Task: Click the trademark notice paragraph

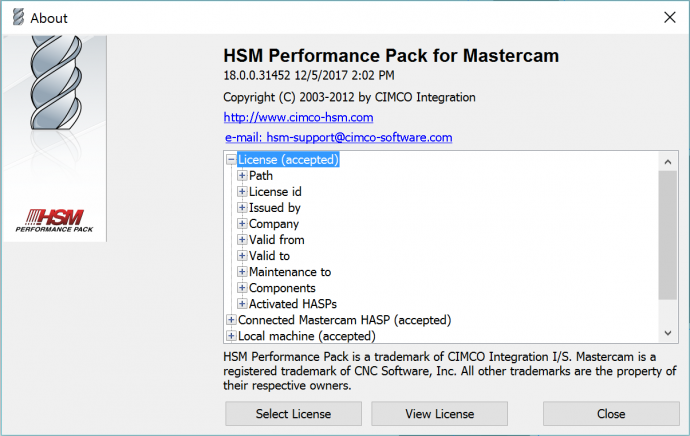Action: coord(449,371)
